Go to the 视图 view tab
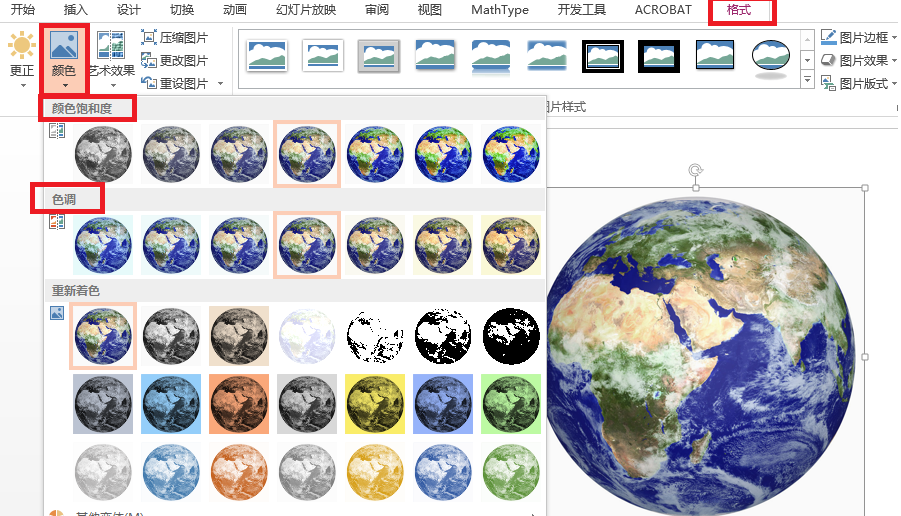Viewport: 901px width, 516px height. (x=430, y=10)
